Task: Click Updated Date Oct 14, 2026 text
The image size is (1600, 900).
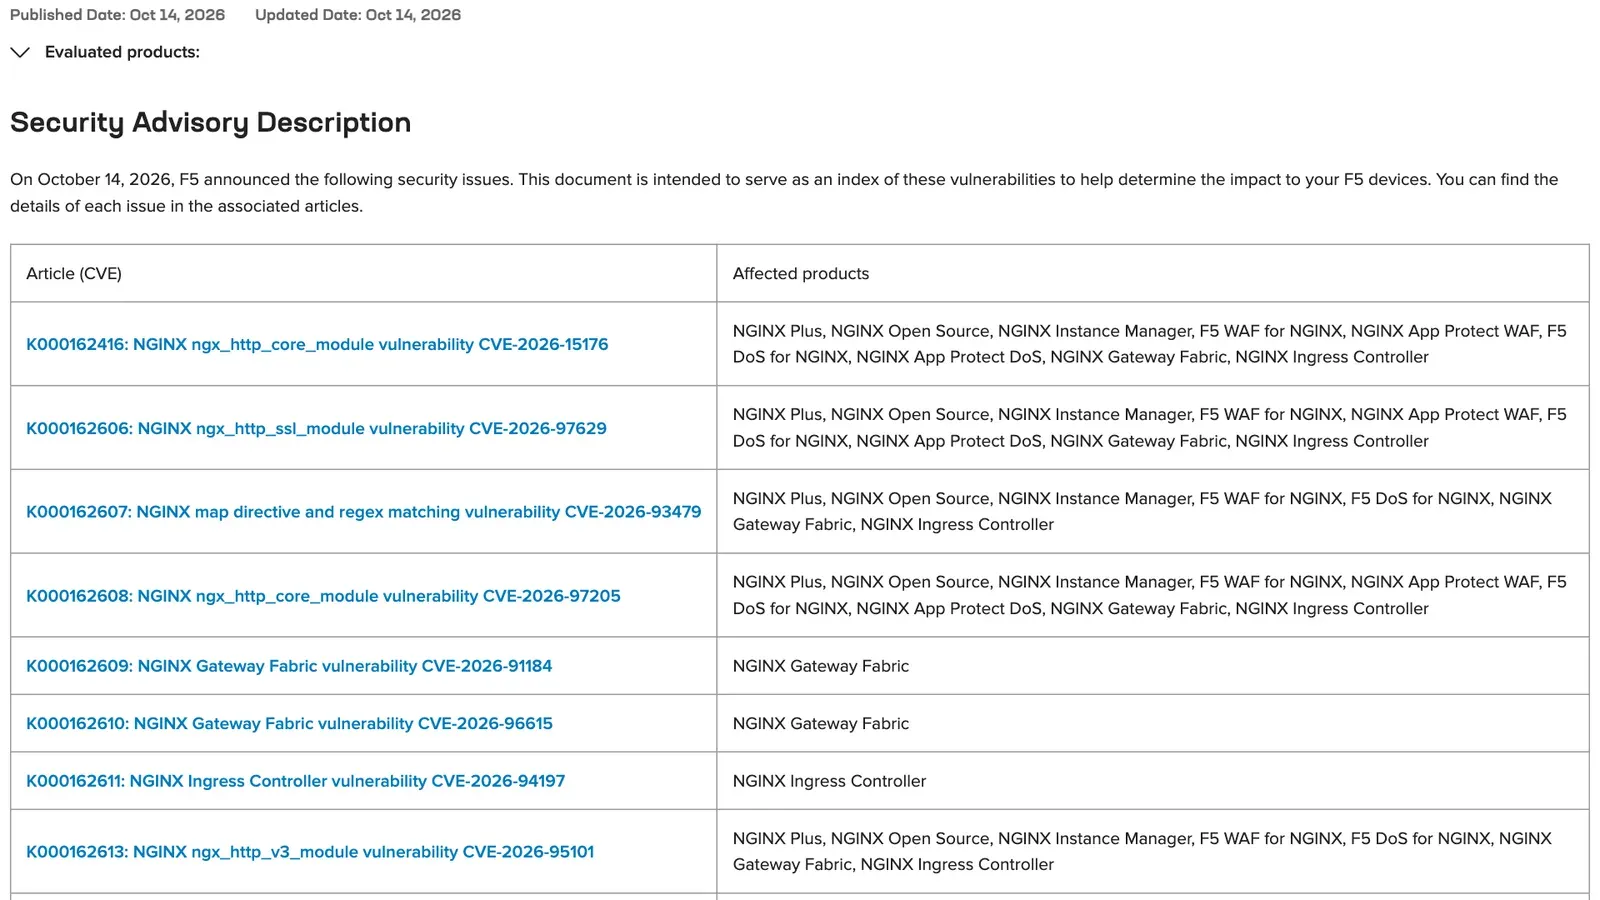Action: click(358, 15)
